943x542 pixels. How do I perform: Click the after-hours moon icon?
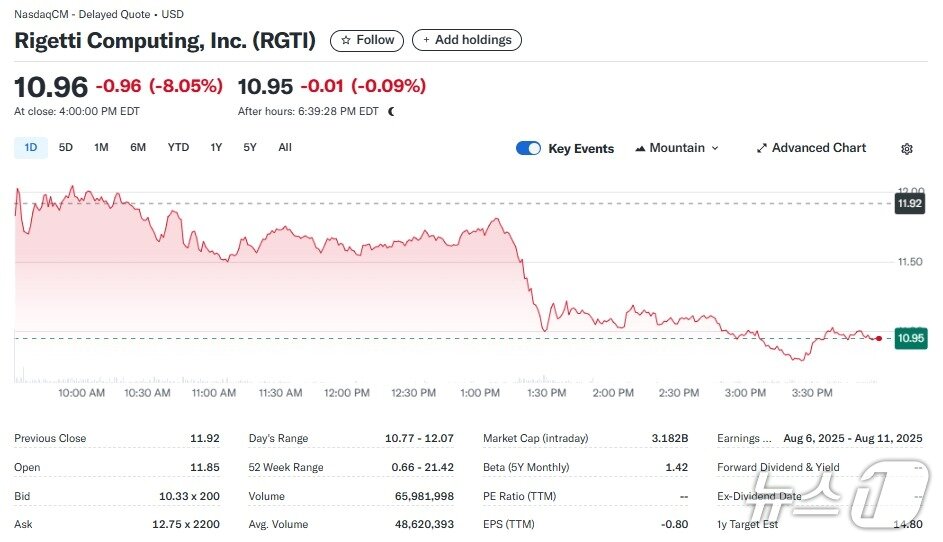tap(391, 112)
